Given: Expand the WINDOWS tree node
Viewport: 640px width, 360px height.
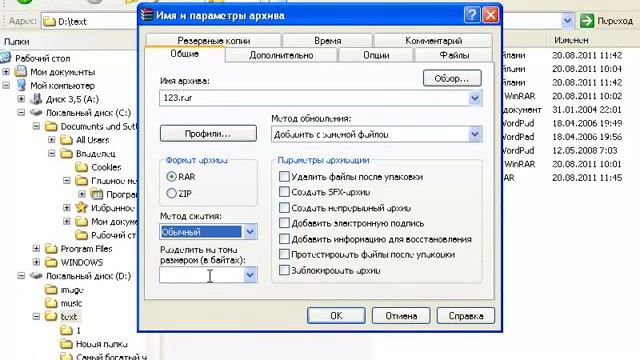Looking at the screenshot, I should [36, 262].
